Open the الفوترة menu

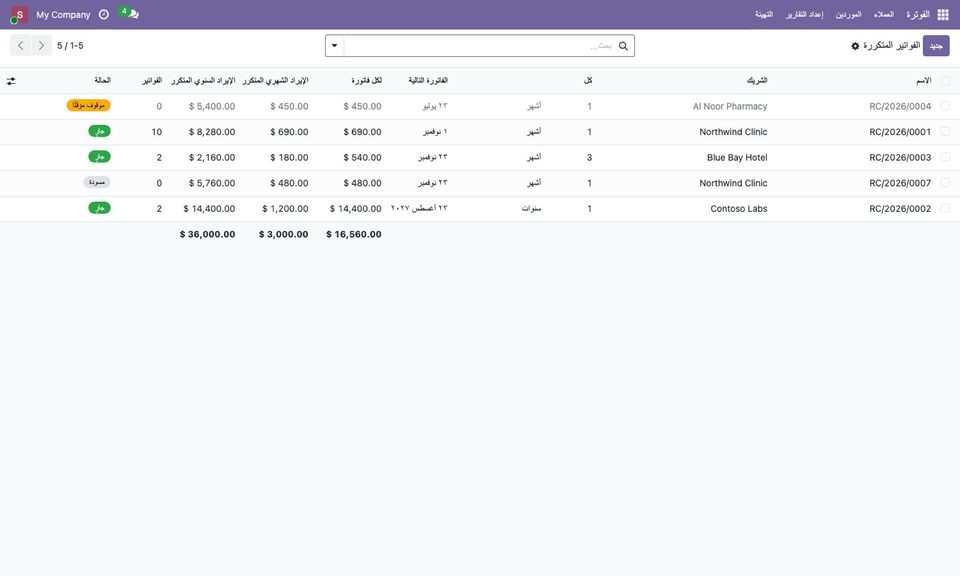pyautogui.click(x=918, y=15)
